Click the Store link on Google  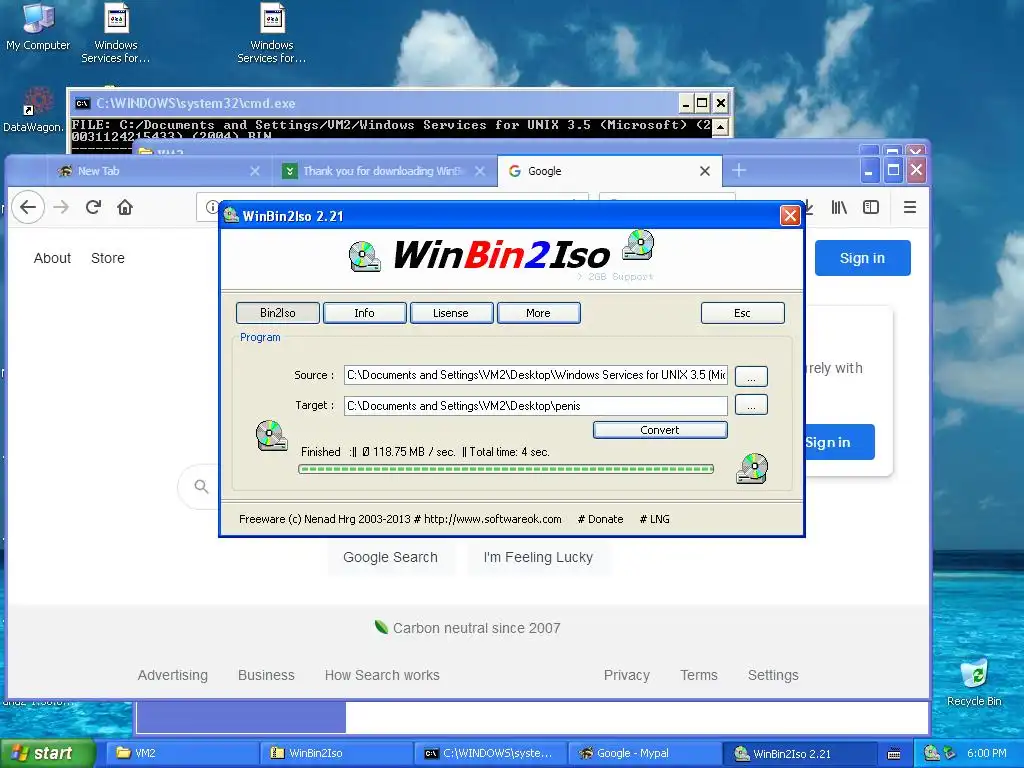(x=108, y=258)
